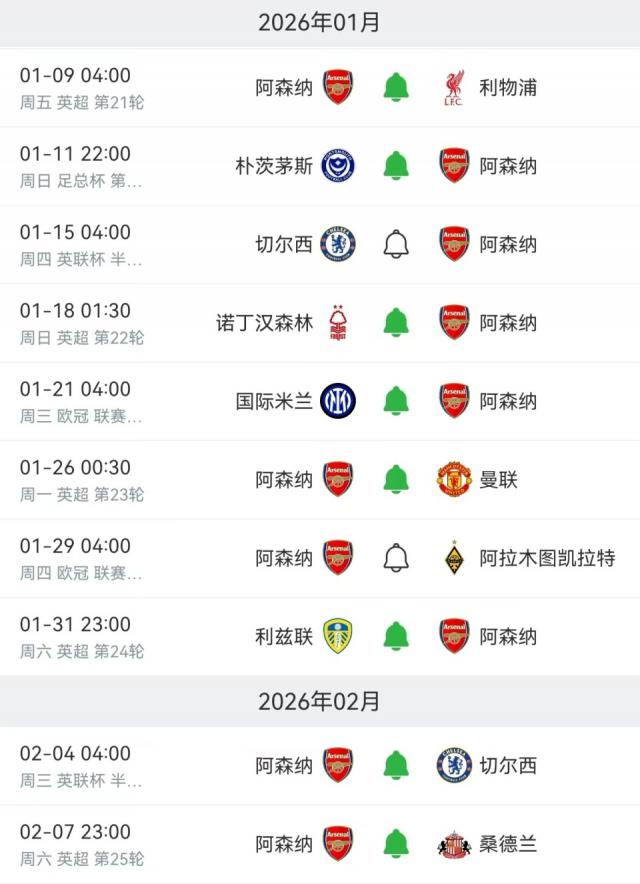The width and height of the screenshot is (640, 884).
Task: Select the 2026年02月 month header
Action: point(319,702)
